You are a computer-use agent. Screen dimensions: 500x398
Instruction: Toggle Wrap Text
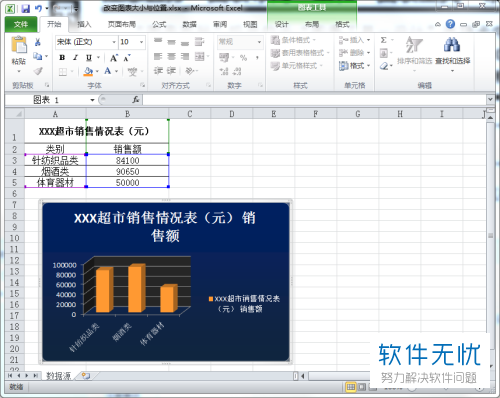point(199,42)
